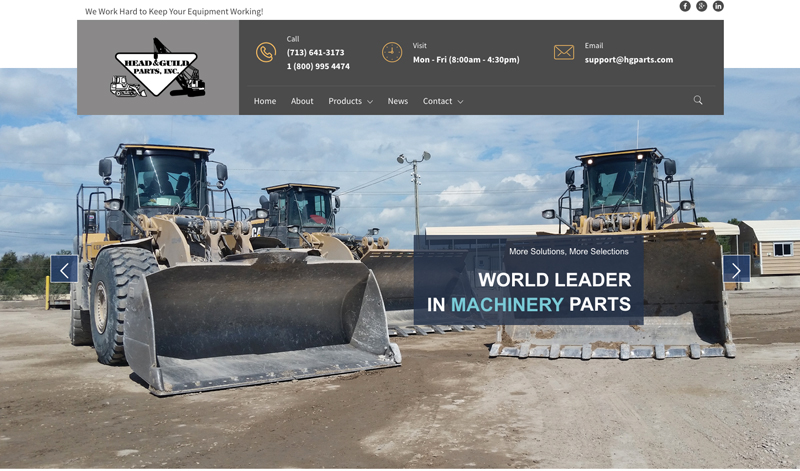Click the Head & Guild Parts logo
Viewport: 800px width, 471px height.
(158, 68)
